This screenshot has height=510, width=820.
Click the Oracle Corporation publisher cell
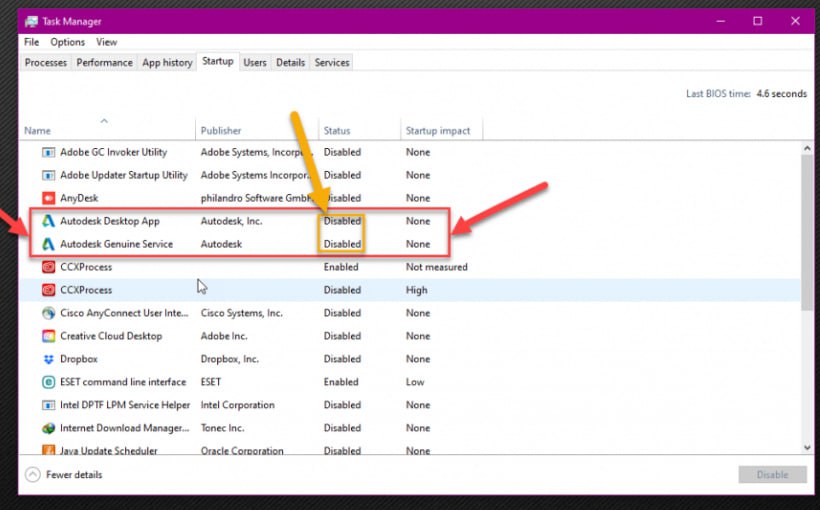(242, 451)
